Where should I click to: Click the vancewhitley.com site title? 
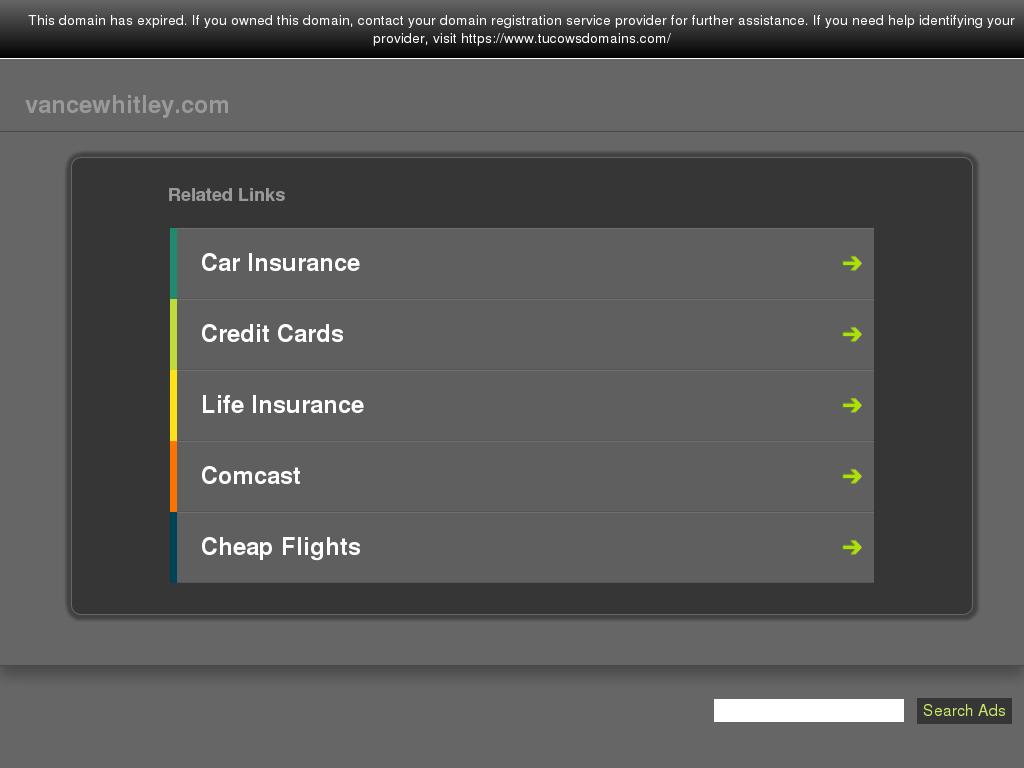coord(127,105)
